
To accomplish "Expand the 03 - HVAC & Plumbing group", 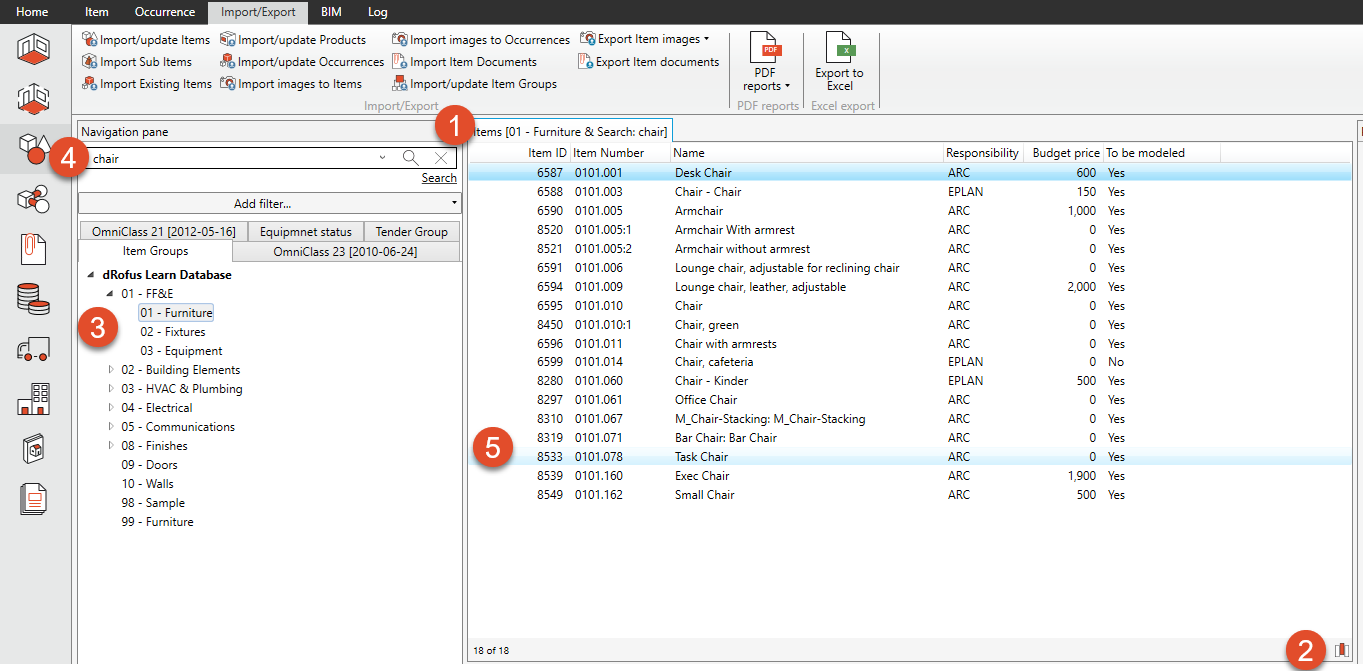I will tap(110, 388).
